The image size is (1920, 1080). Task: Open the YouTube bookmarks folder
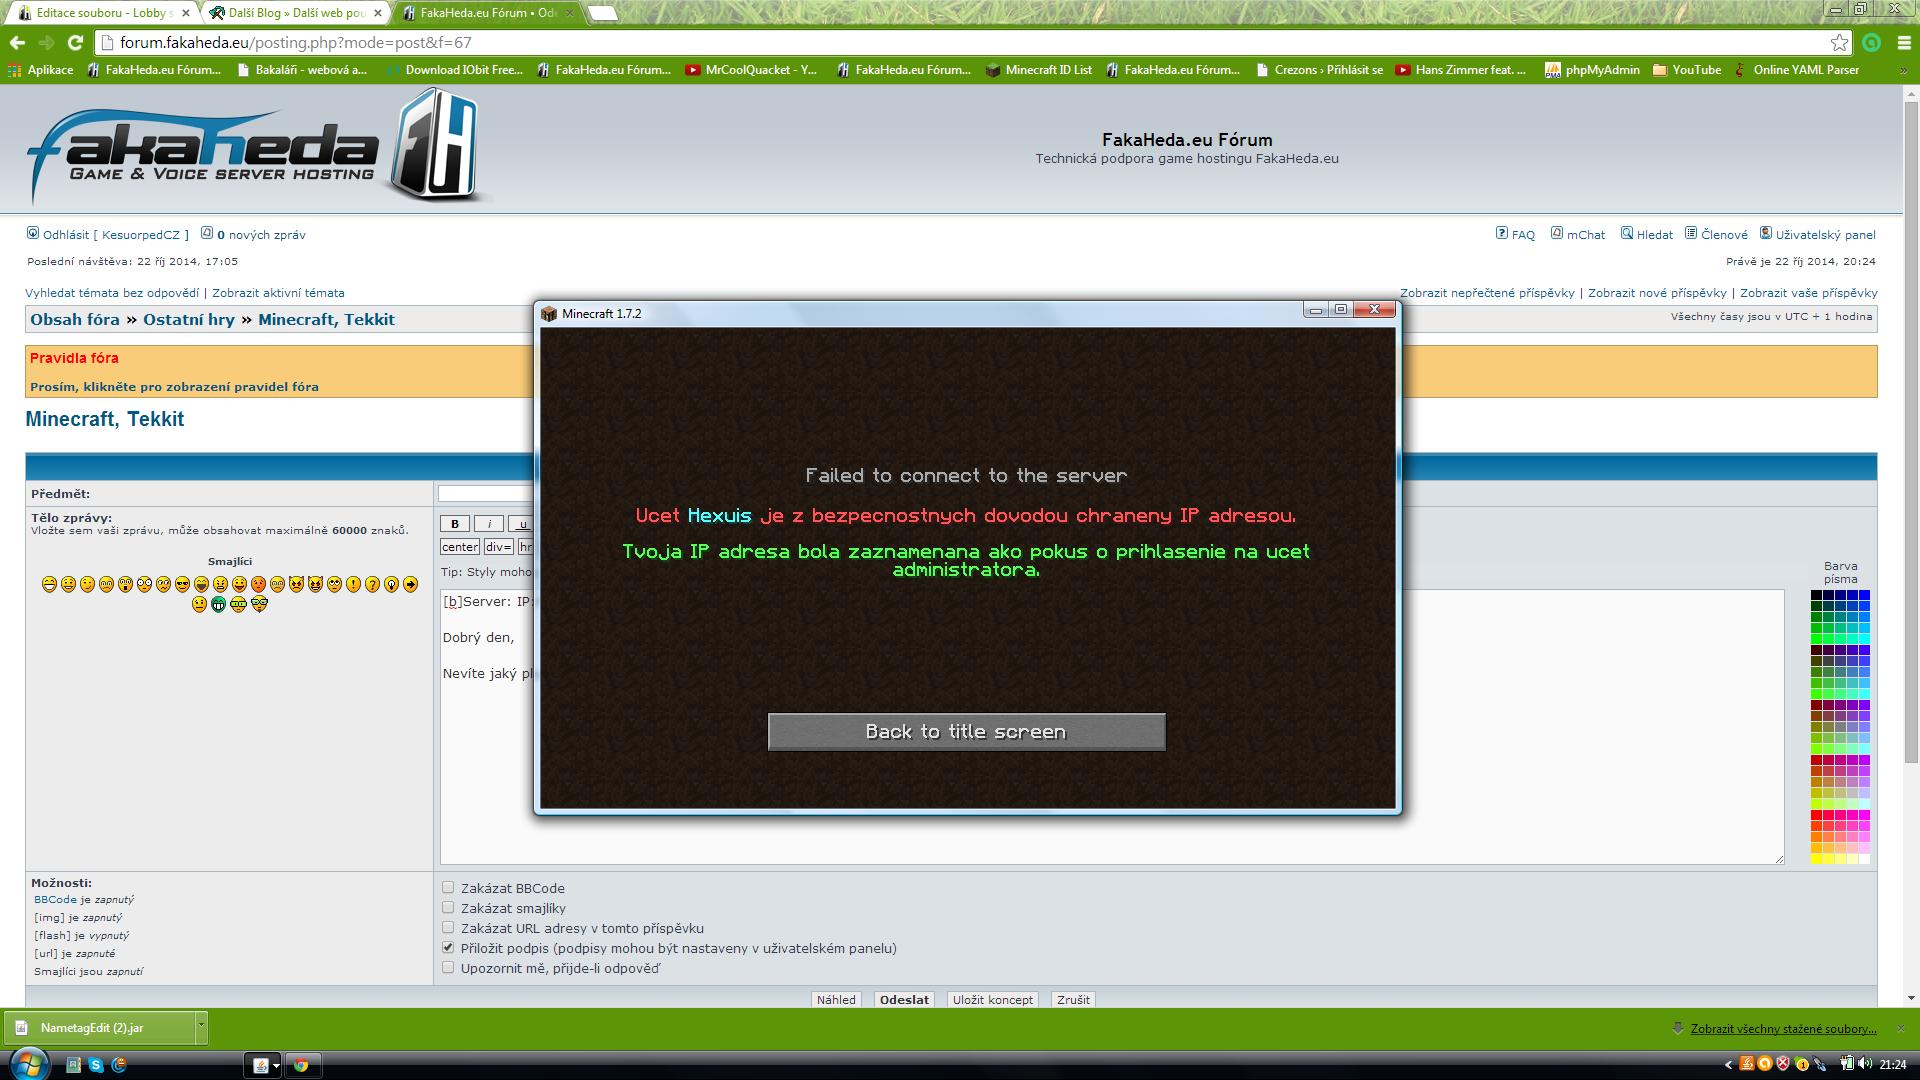pyautogui.click(x=1687, y=70)
